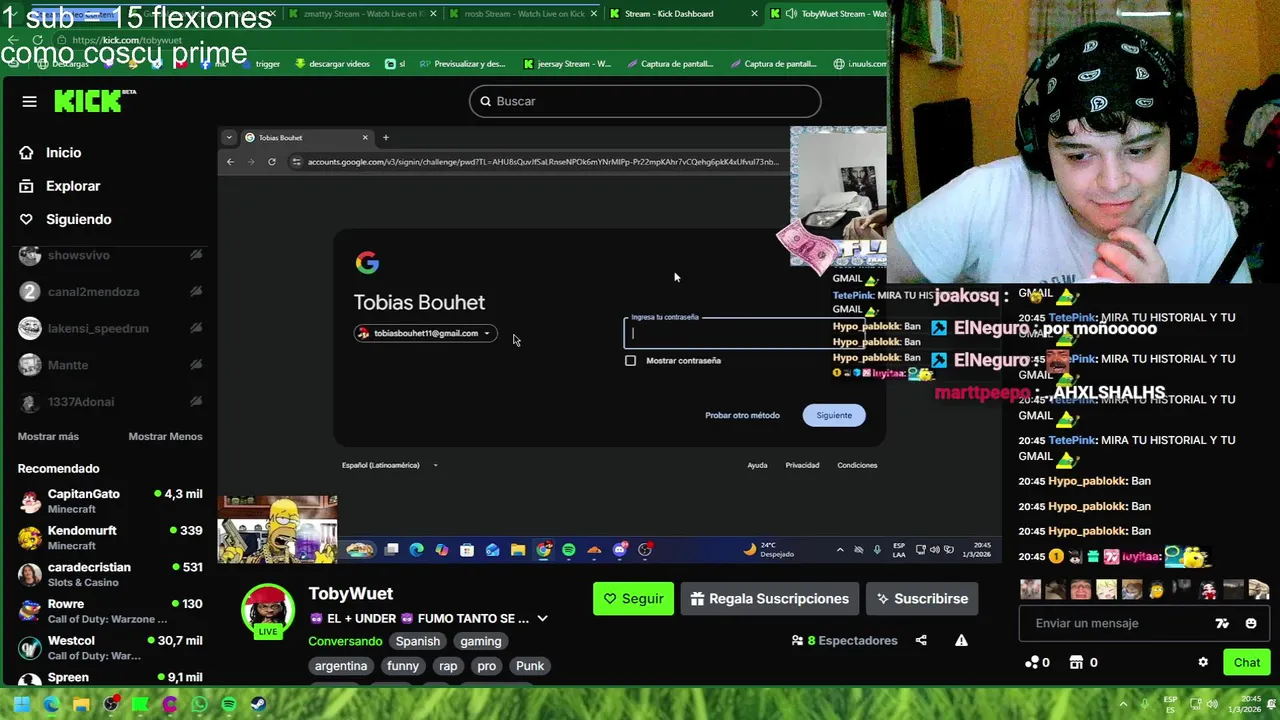Open Kendomurft recommended channel
Viewport: 1280px width, 720px height.
click(x=110, y=538)
